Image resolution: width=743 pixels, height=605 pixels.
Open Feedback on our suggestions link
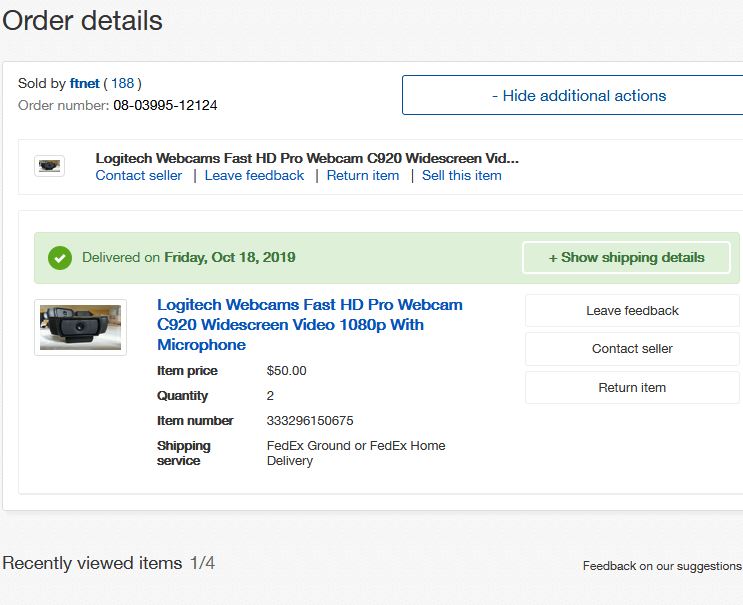[662, 566]
